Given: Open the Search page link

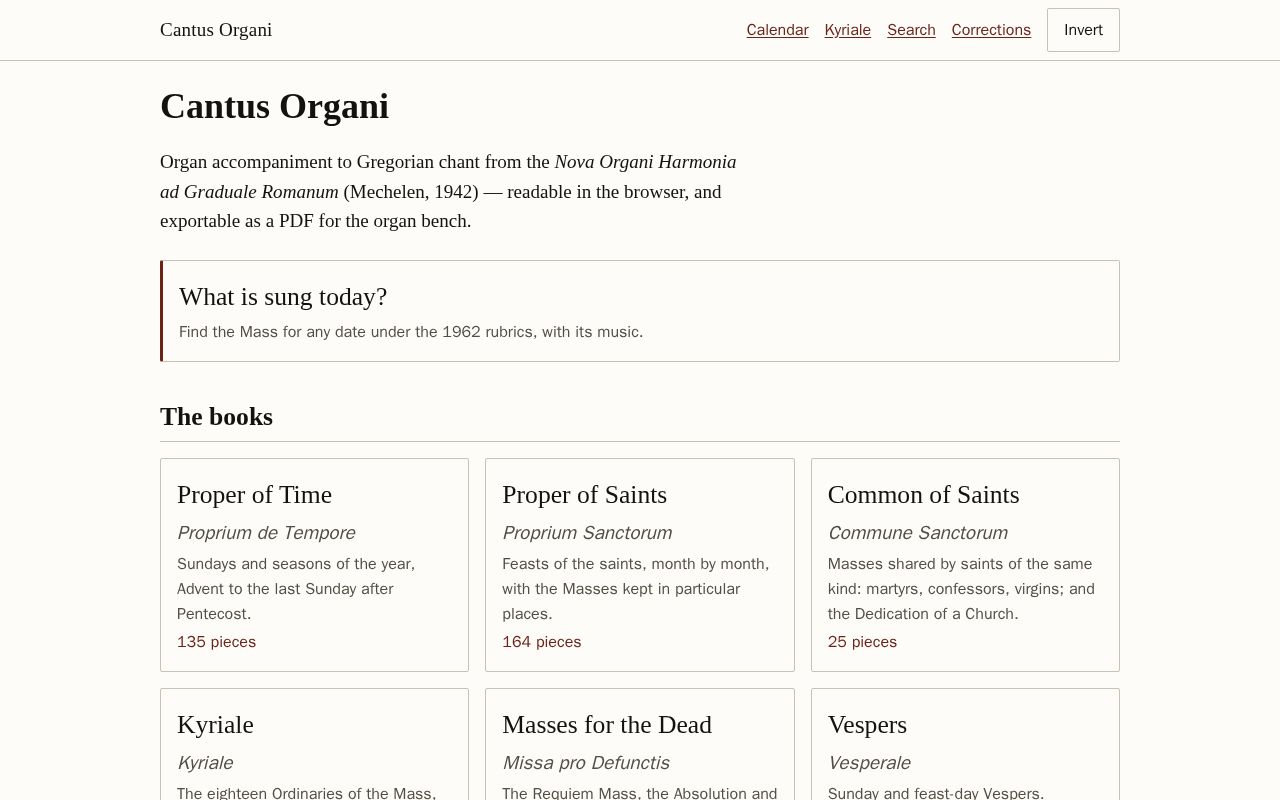Looking at the screenshot, I should (x=911, y=30).
